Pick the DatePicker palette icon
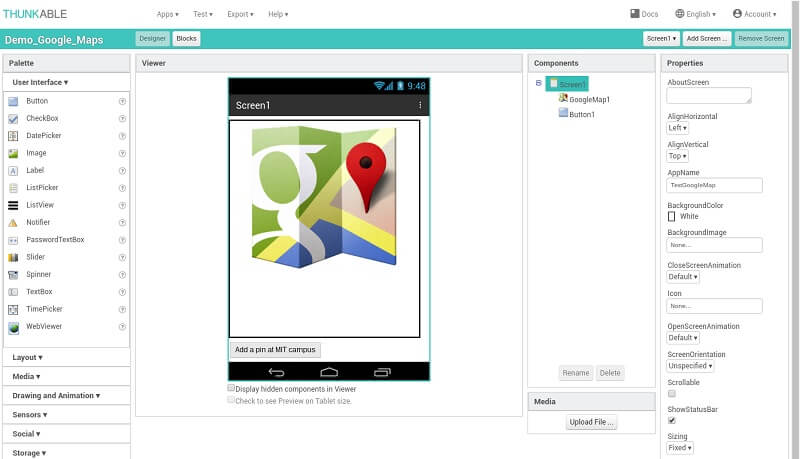800x459 pixels. click(13, 136)
